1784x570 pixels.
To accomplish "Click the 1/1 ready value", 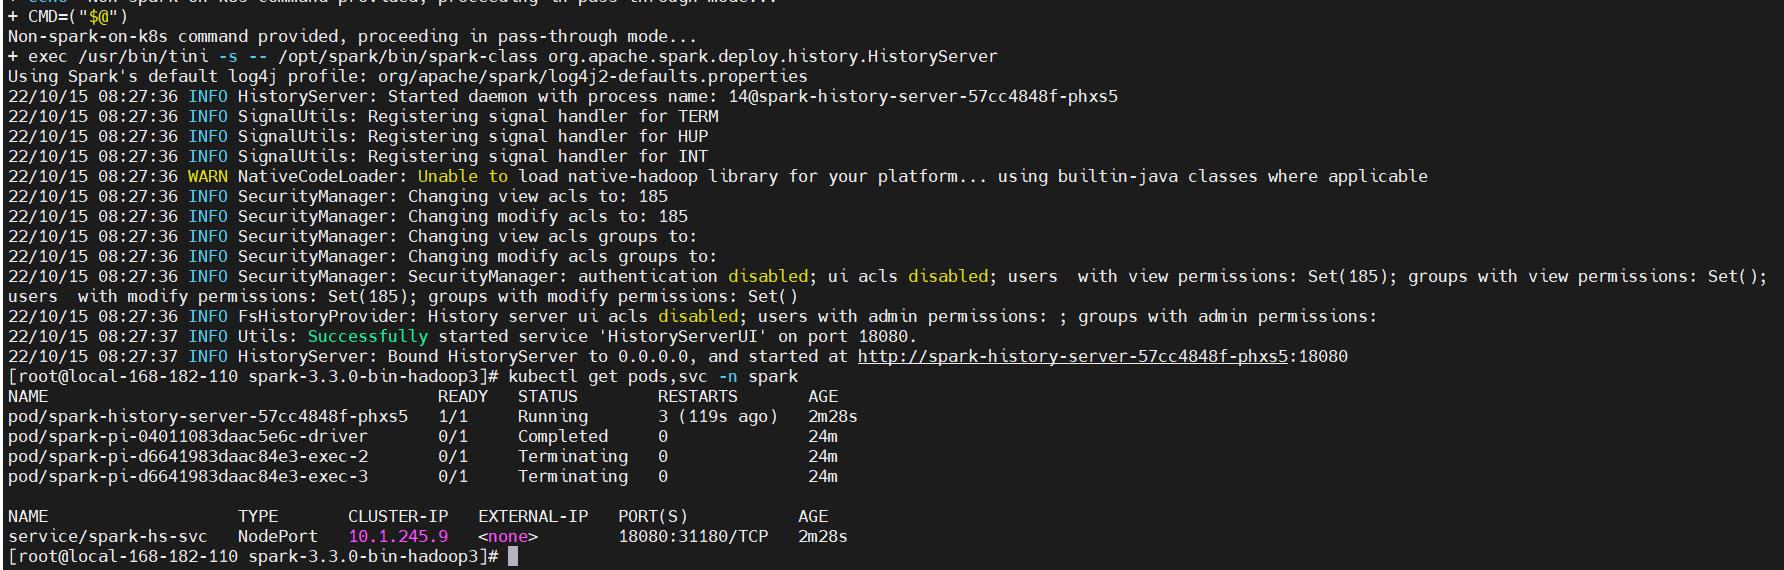I will 453,416.
